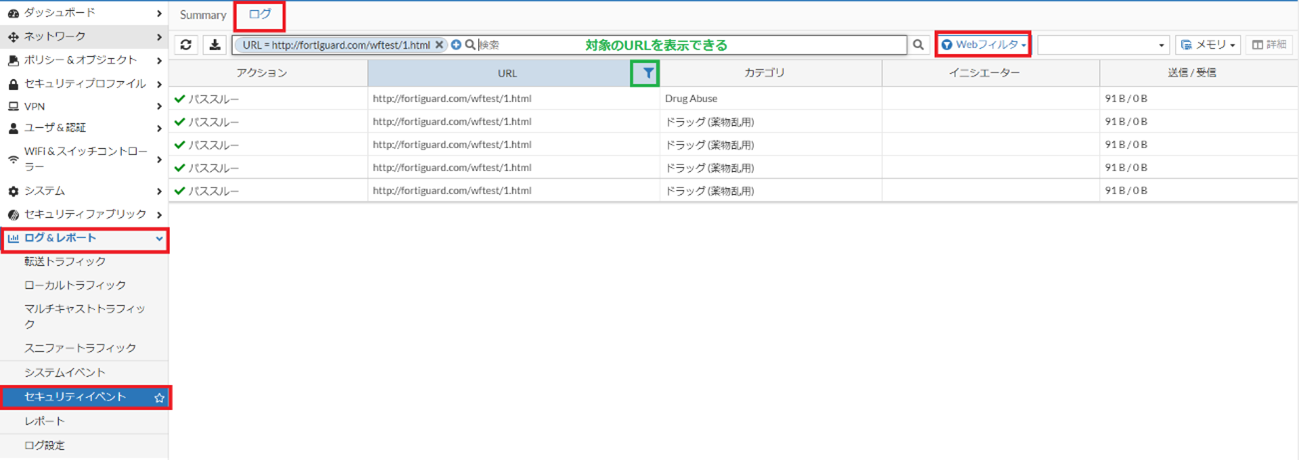Collapse the ログ＆レポート section chevron
This screenshot has width=1299, height=460.
click(x=159, y=238)
